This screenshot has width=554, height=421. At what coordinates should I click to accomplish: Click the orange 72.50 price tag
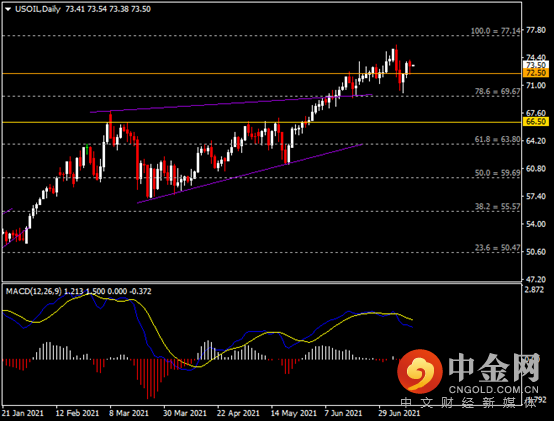[536, 73]
